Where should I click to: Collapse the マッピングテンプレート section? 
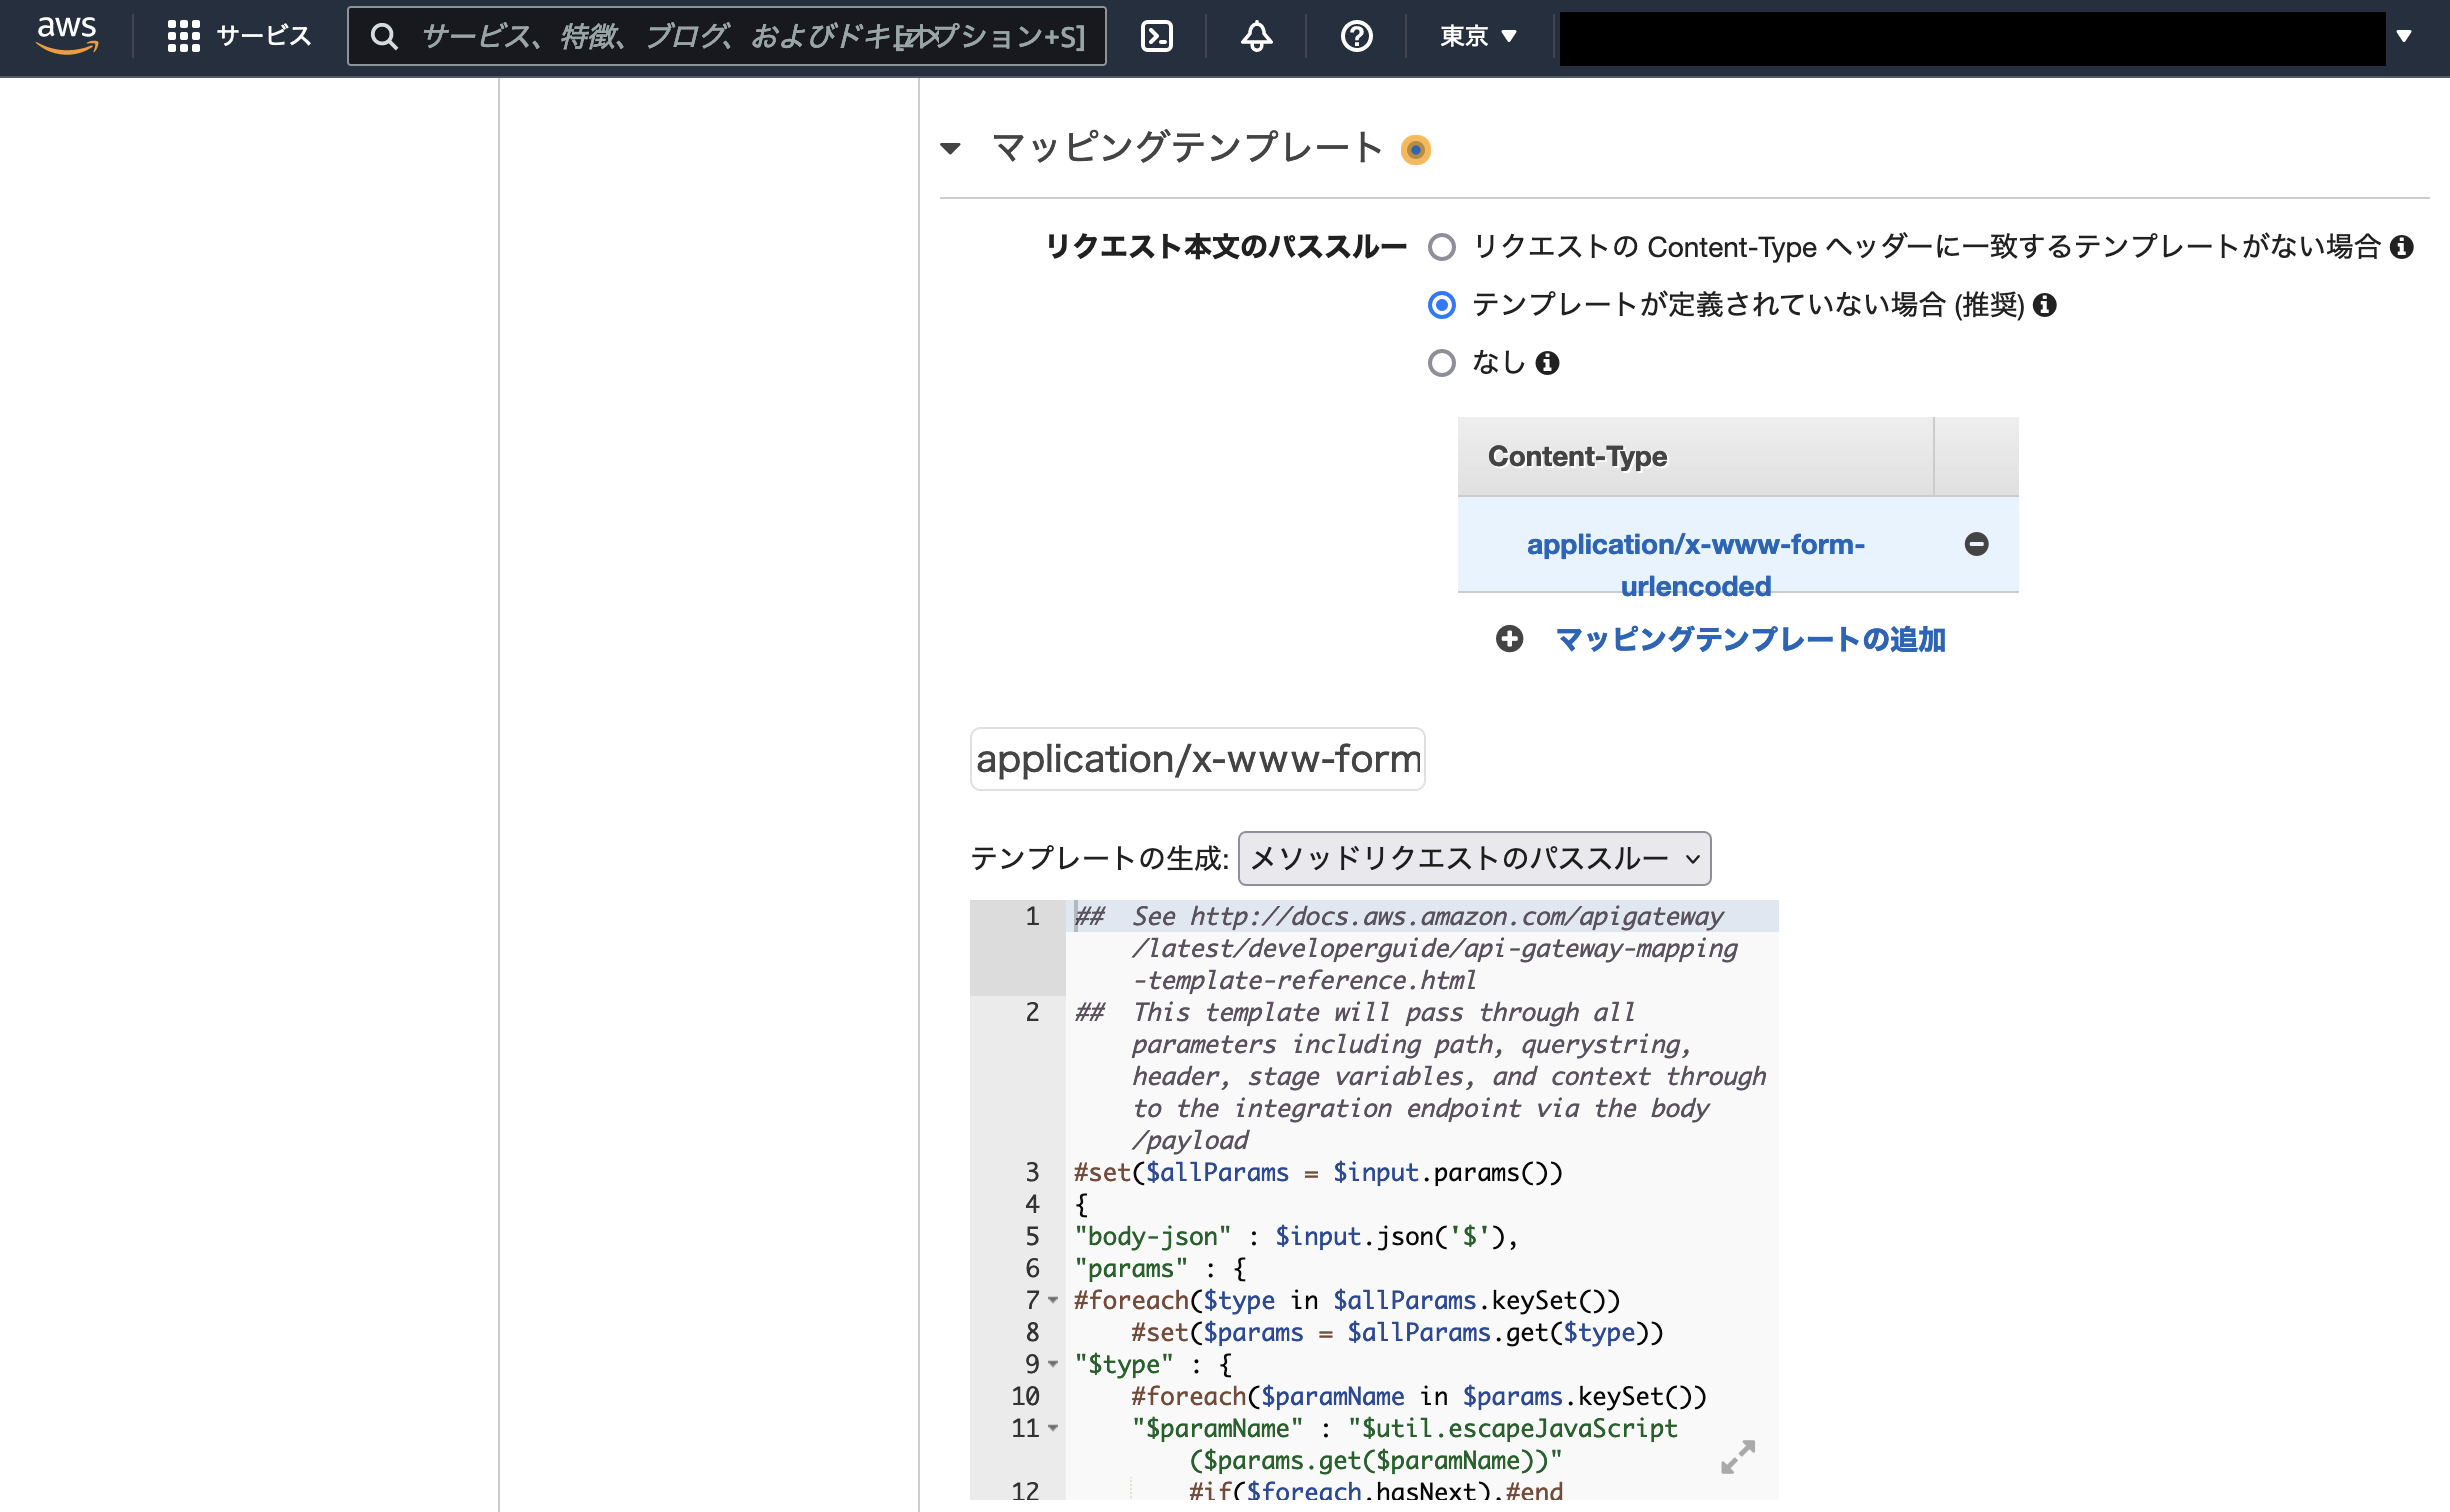pyautogui.click(x=950, y=148)
